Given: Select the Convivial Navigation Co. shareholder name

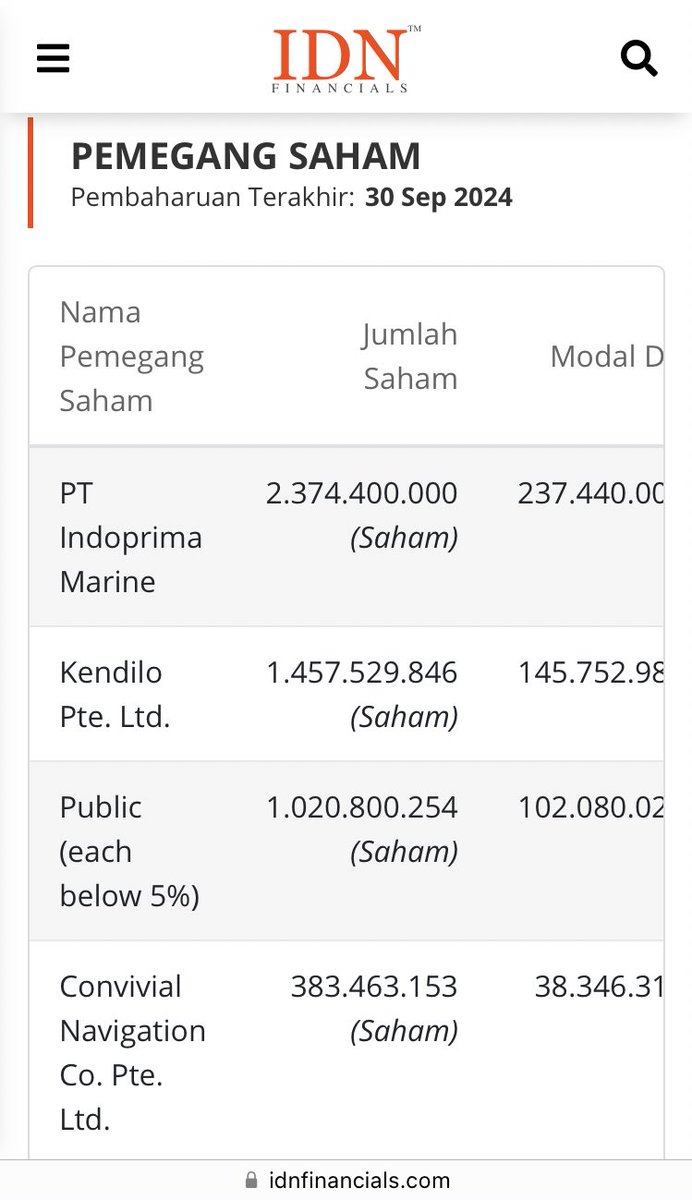Looking at the screenshot, I should point(132,1052).
